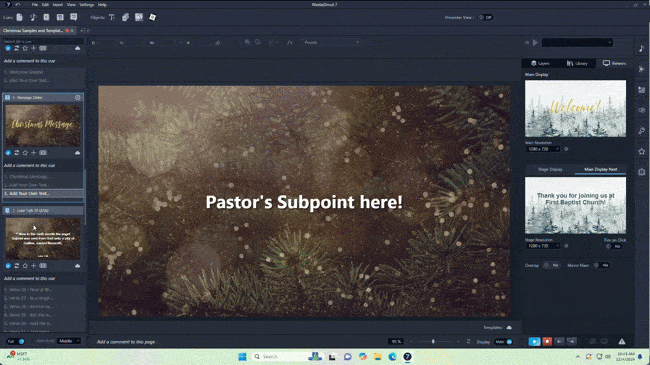Open the Stage Resolution 1280 x 720 dropdown
Screen dimensions: 650x365
click(543, 246)
